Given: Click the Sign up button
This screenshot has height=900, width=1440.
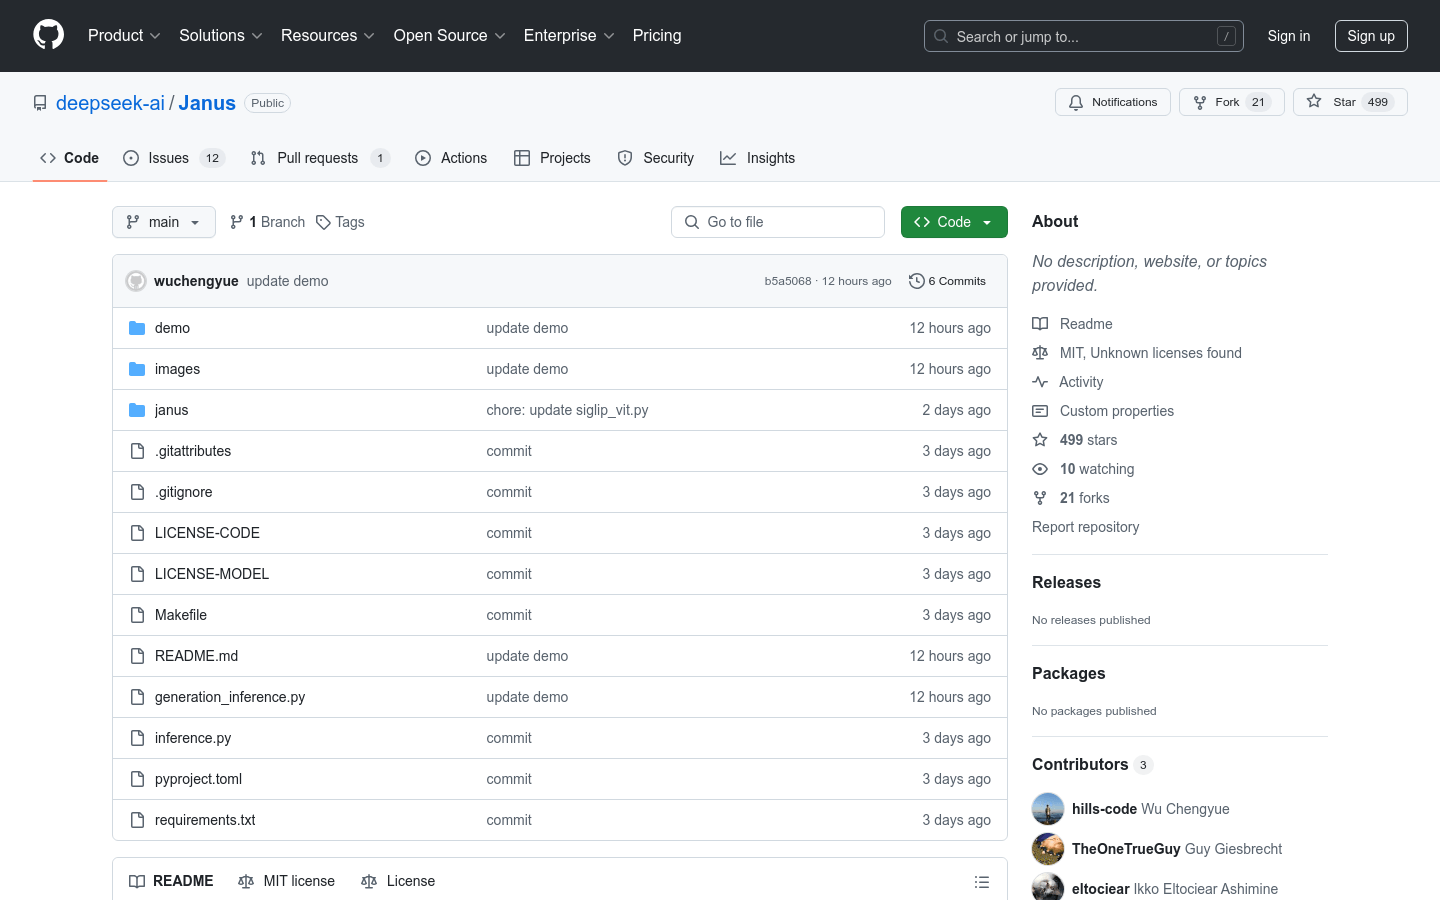Looking at the screenshot, I should pos(1370,36).
